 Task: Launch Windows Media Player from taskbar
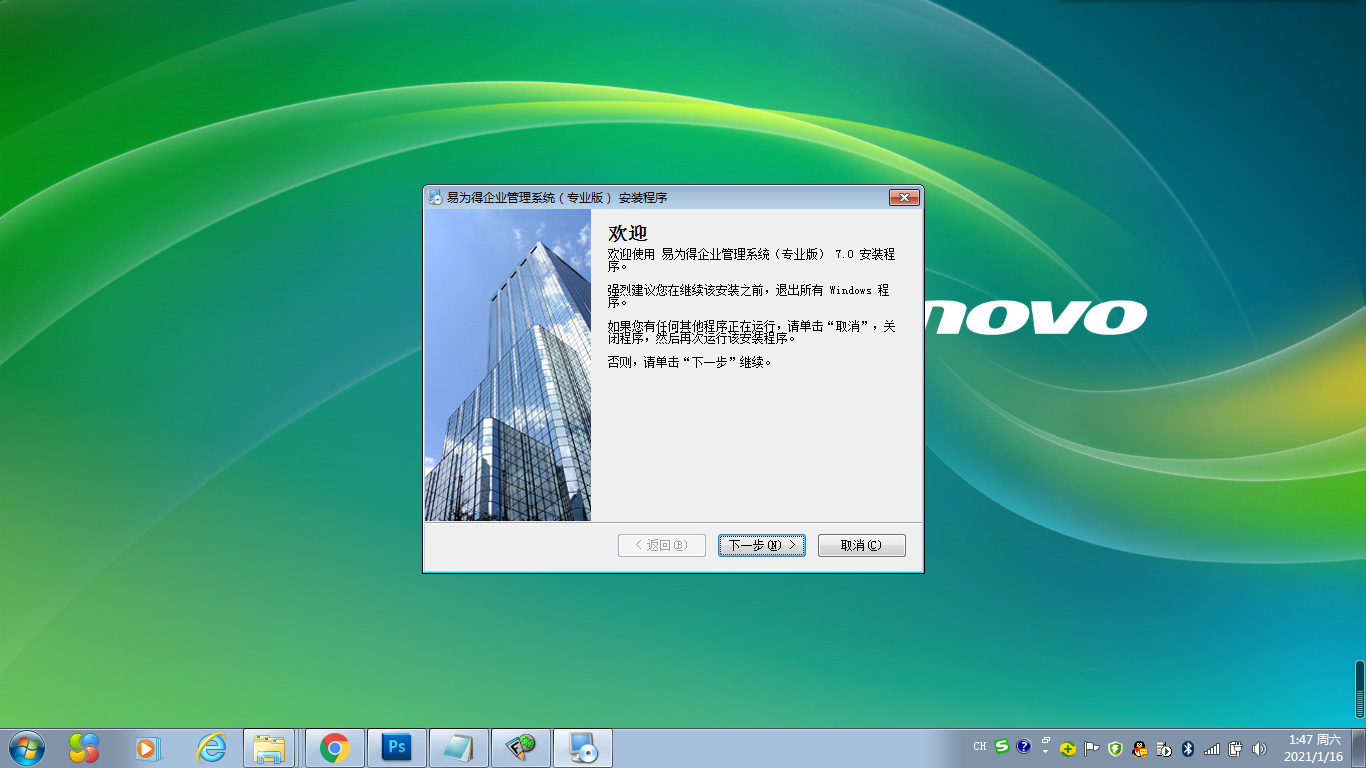[147, 748]
